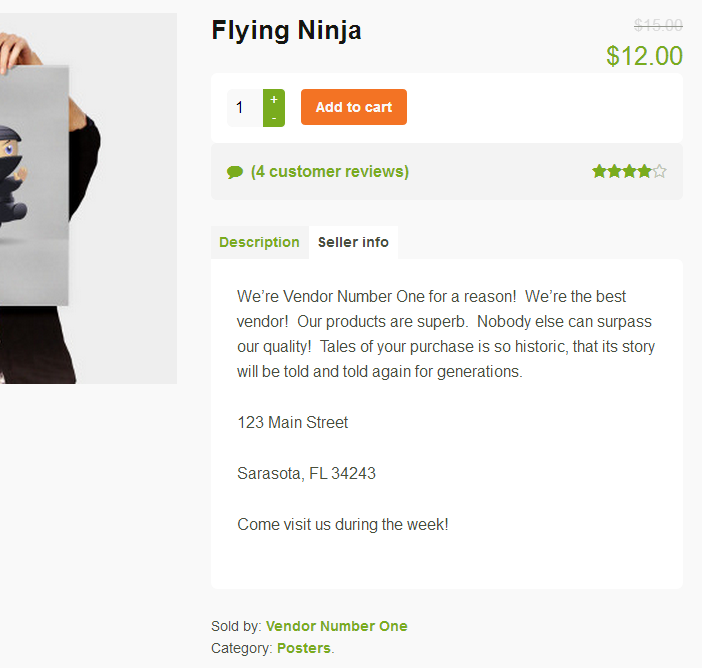Open the 4 customer reviews link
702x668 pixels.
pos(330,171)
